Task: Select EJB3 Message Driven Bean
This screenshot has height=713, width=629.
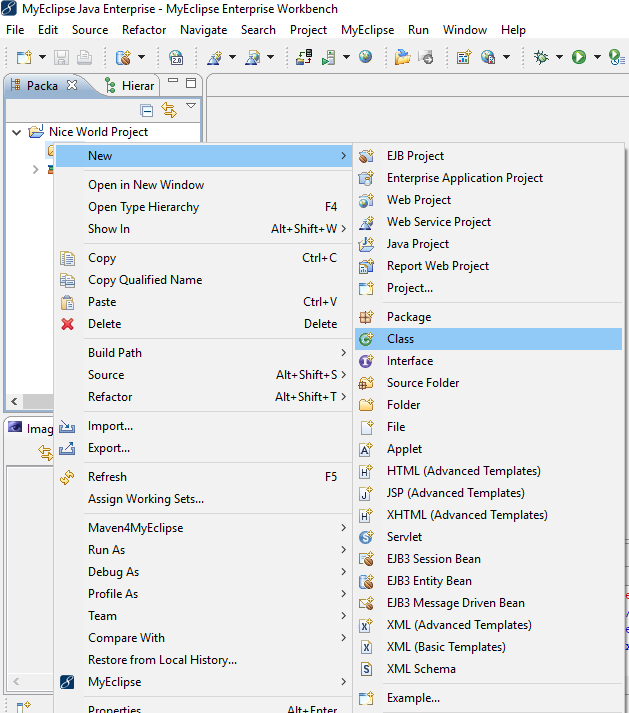Action: tap(488, 603)
